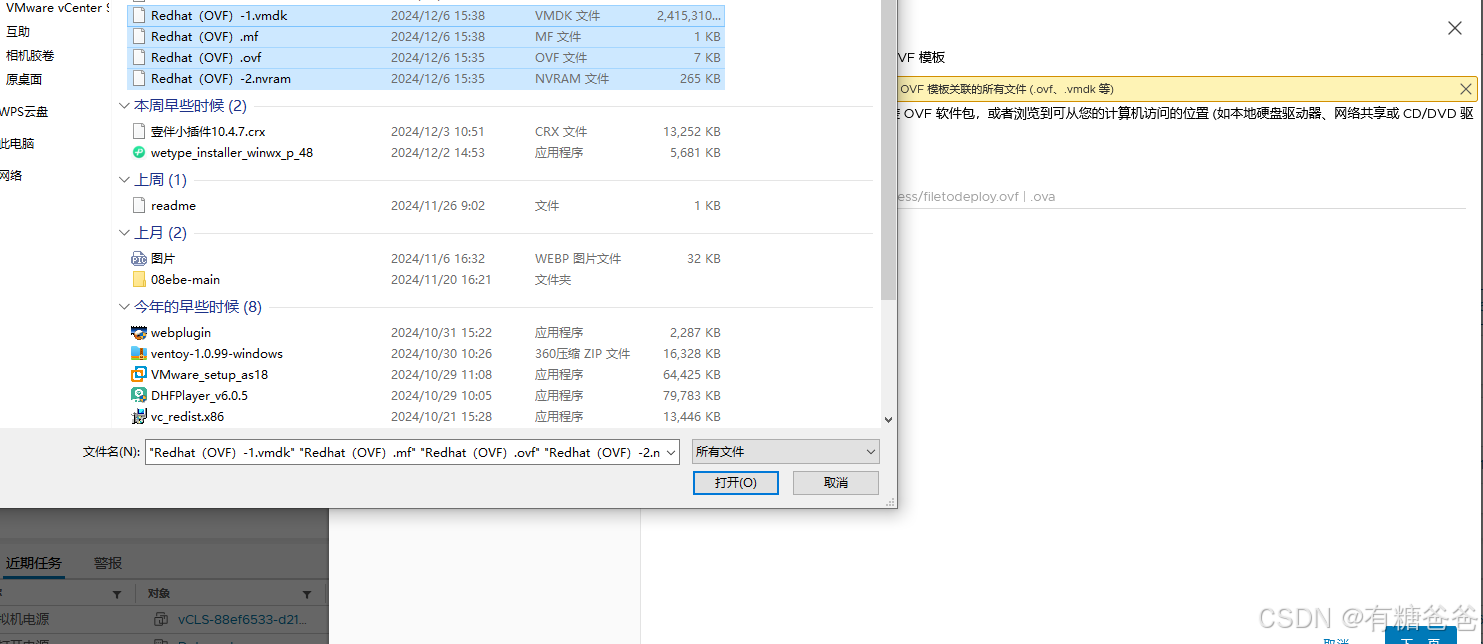Collapse the 本周早些时候 (2) group
1483x644 pixels.
pos(124,106)
